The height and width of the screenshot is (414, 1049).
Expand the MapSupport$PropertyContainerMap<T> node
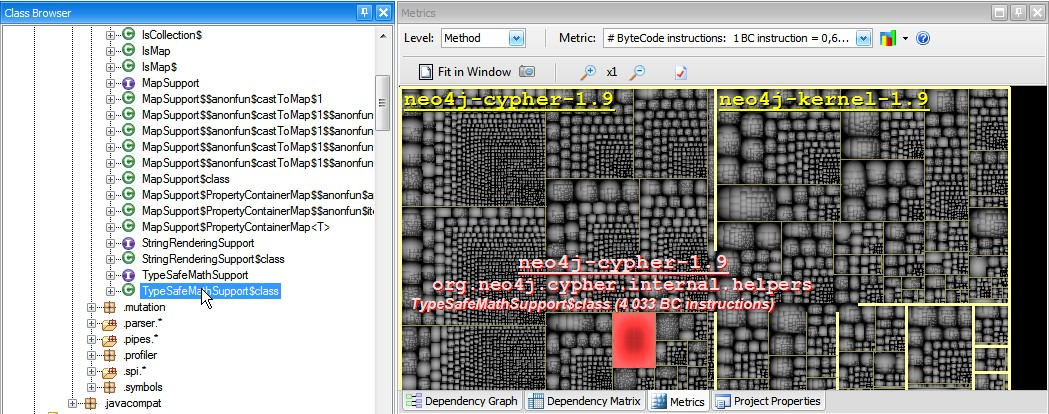pos(110,227)
